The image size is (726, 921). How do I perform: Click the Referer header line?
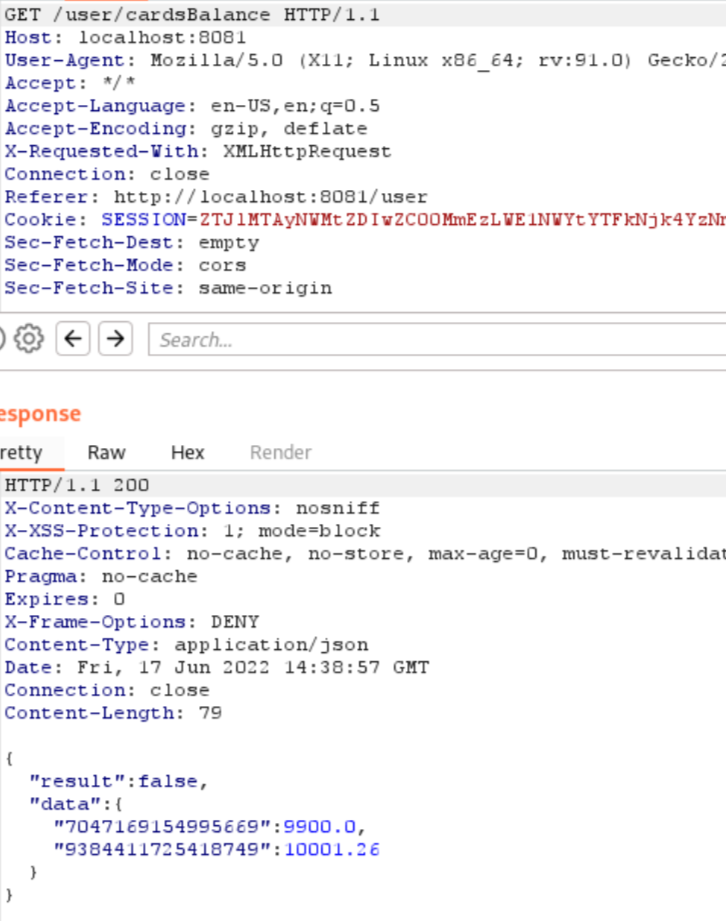pos(216,197)
